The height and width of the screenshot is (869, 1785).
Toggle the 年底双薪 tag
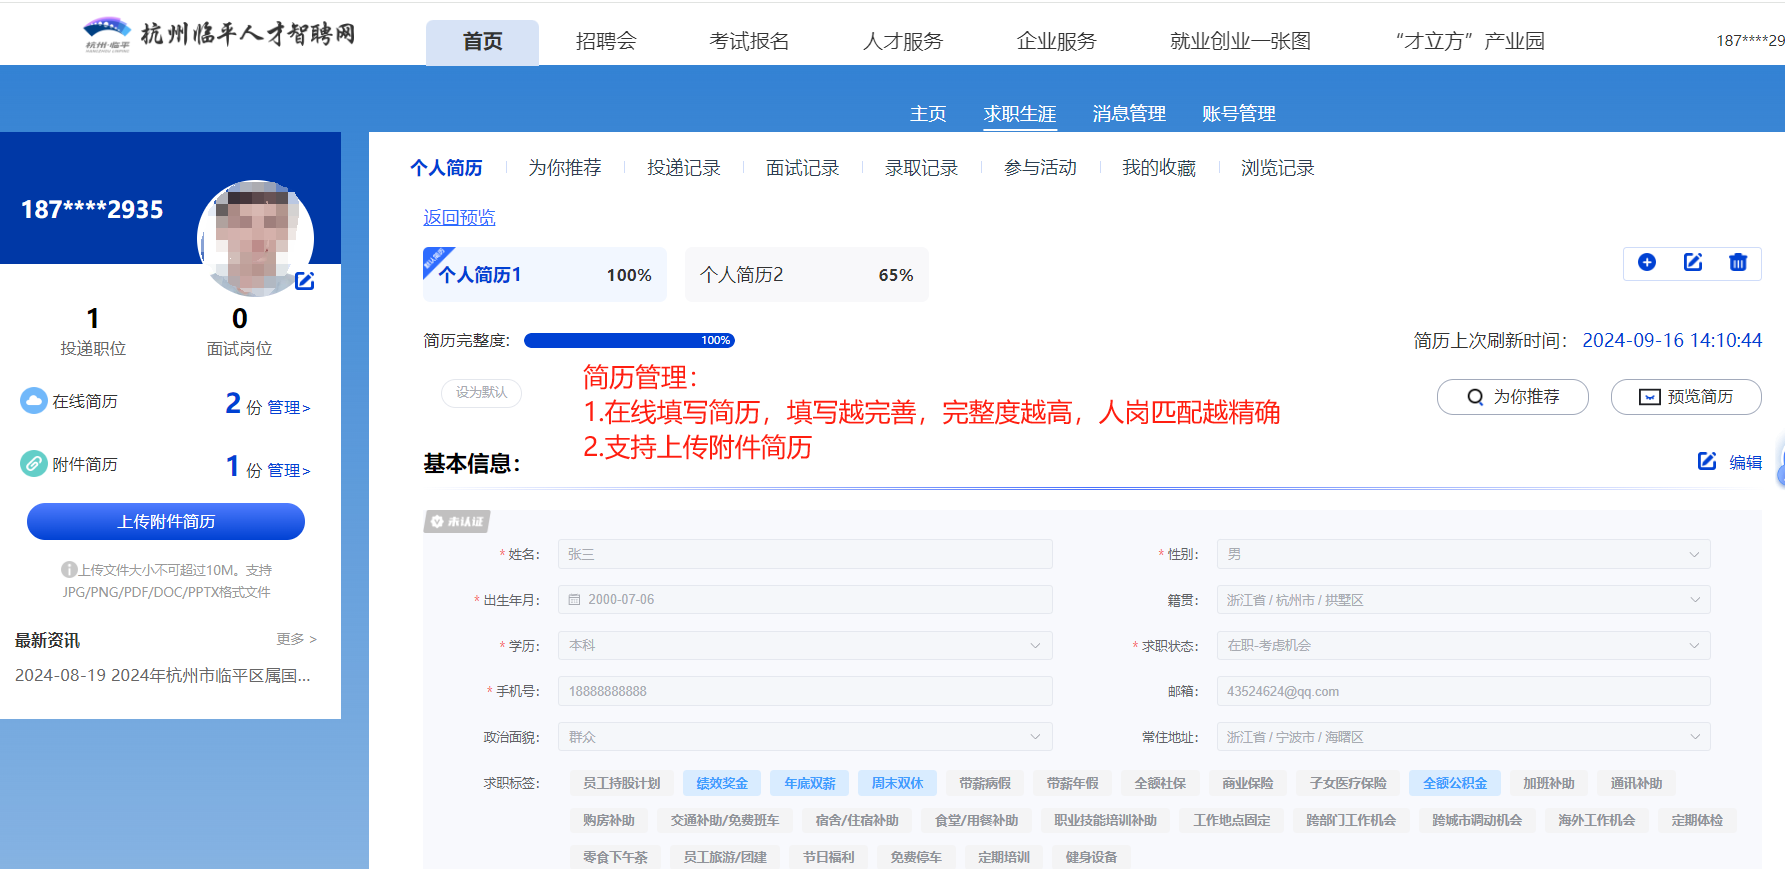810,783
